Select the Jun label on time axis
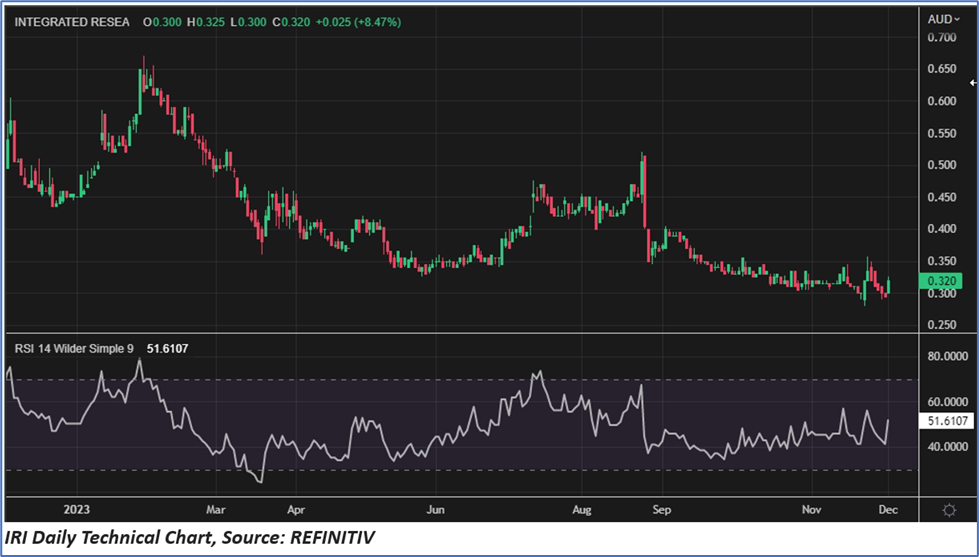The width and height of the screenshot is (979, 557). (x=435, y=509)
